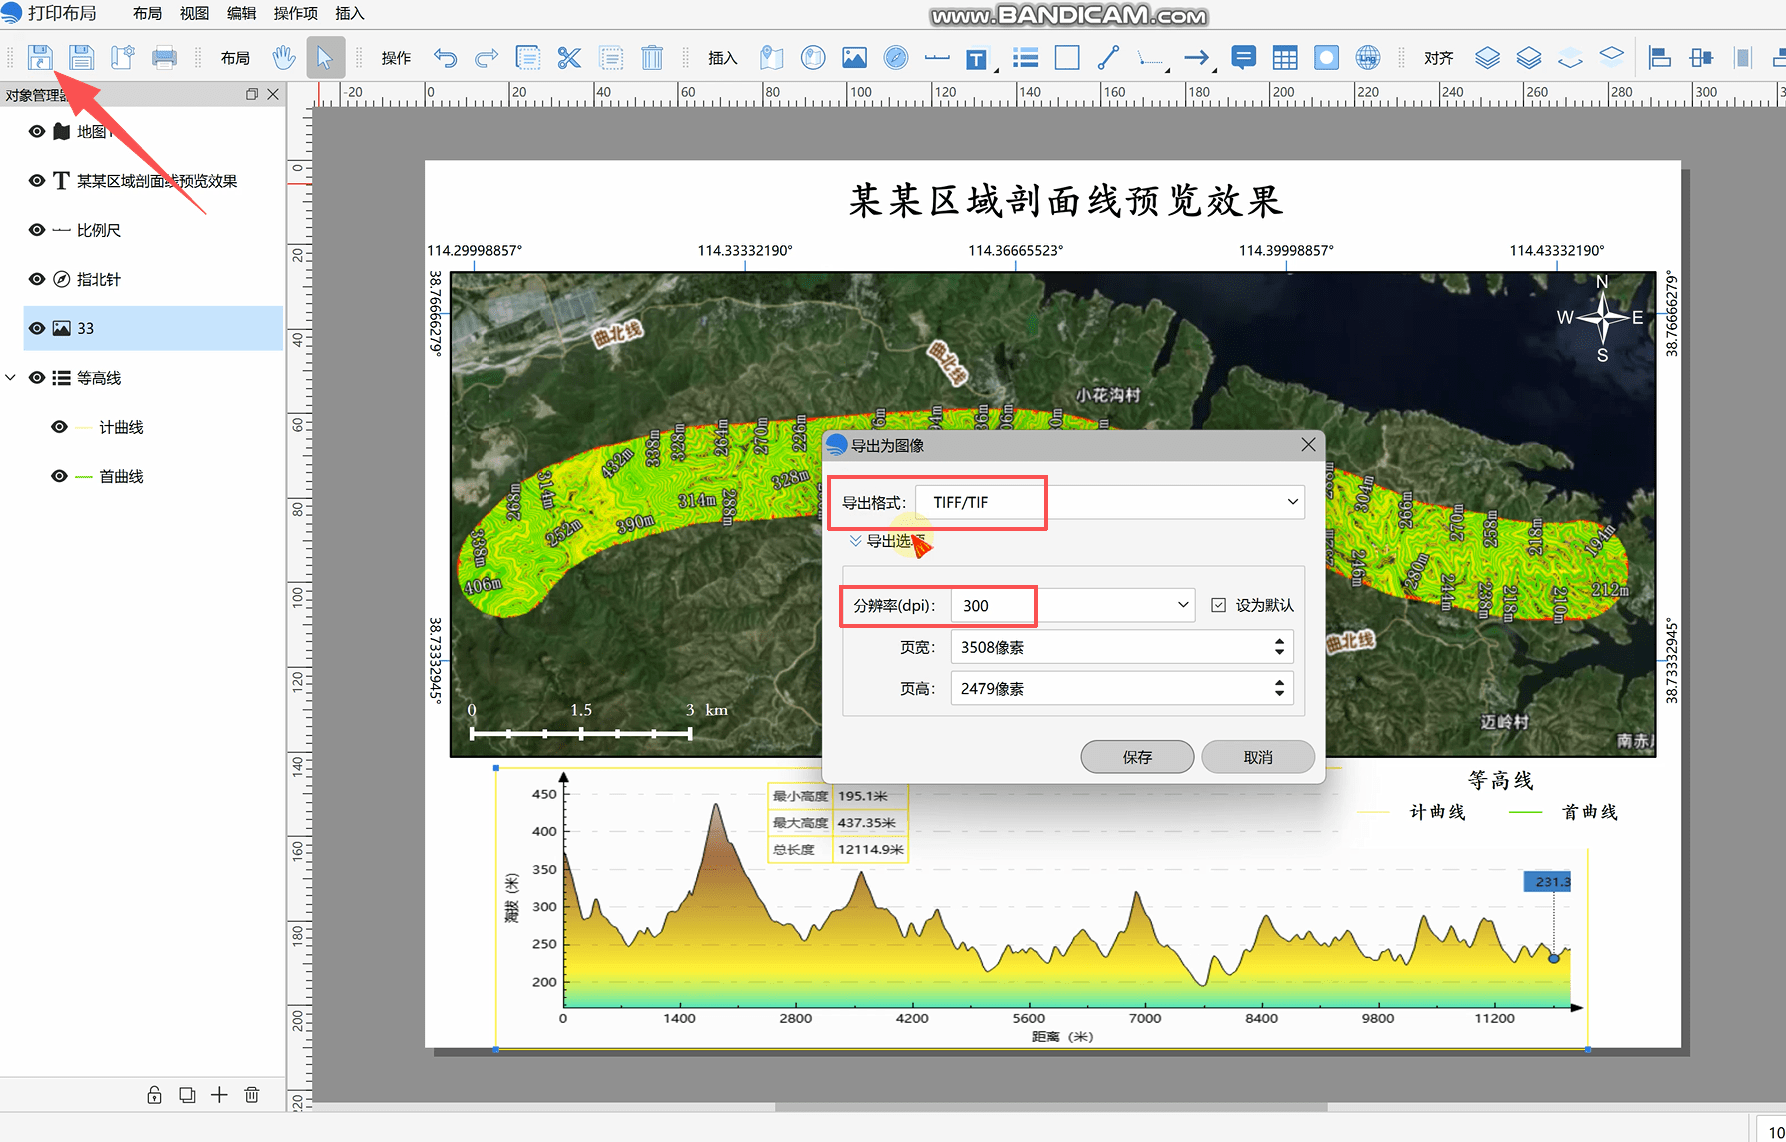Click the insert callout speech-bubble icon
Image resolution: width=1786 pixels, height=1142 pixels.
tap(1243, 57)
